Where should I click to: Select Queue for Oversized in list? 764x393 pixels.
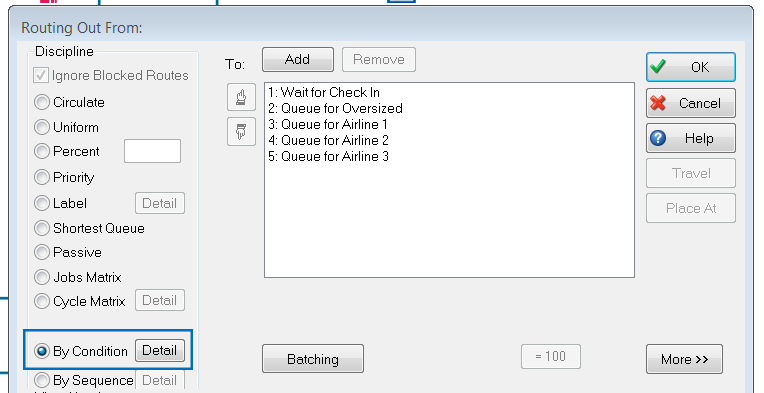coord(335,108)
